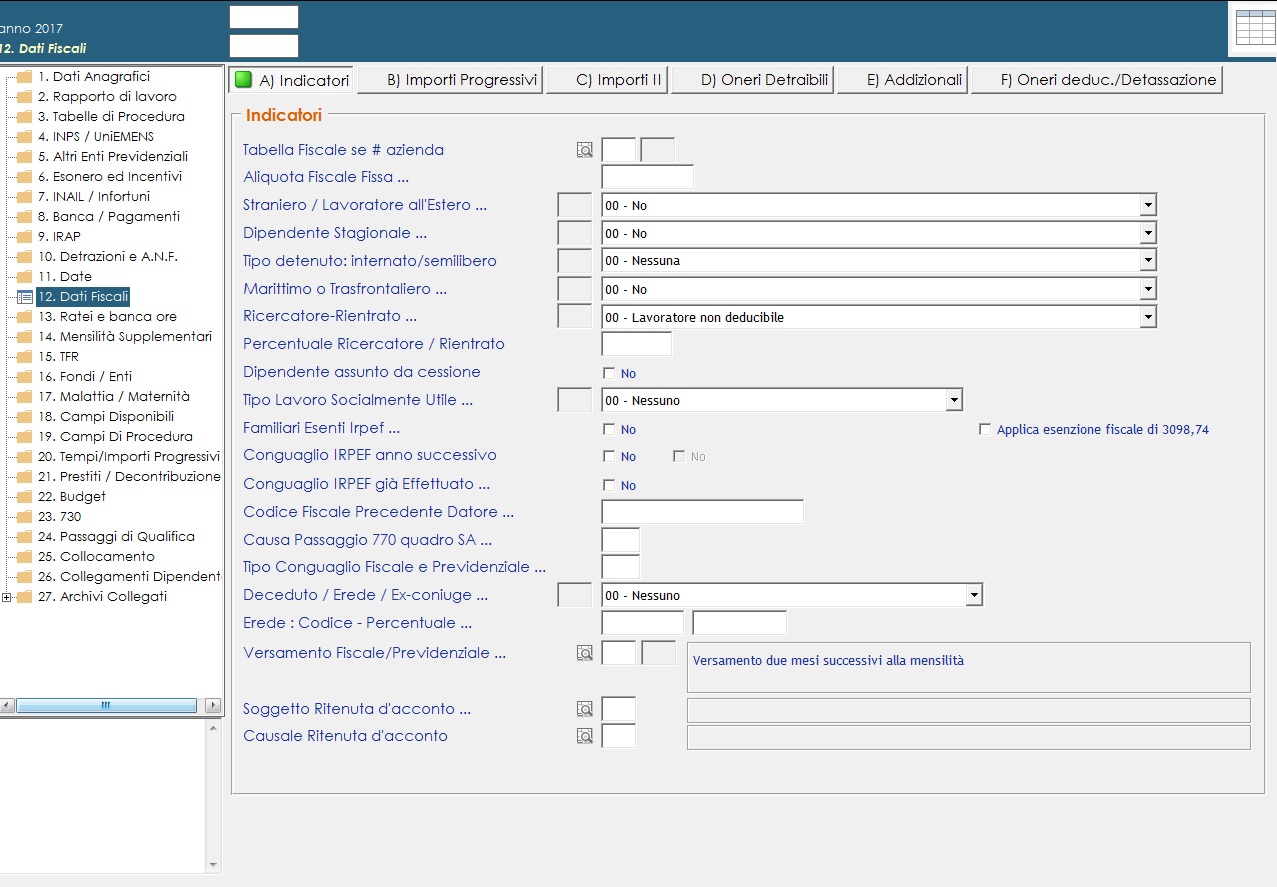The image size is (1277, 887).
Task: Open 10. Detrazioni e A.N.F. section
Action: coord(108,257)
